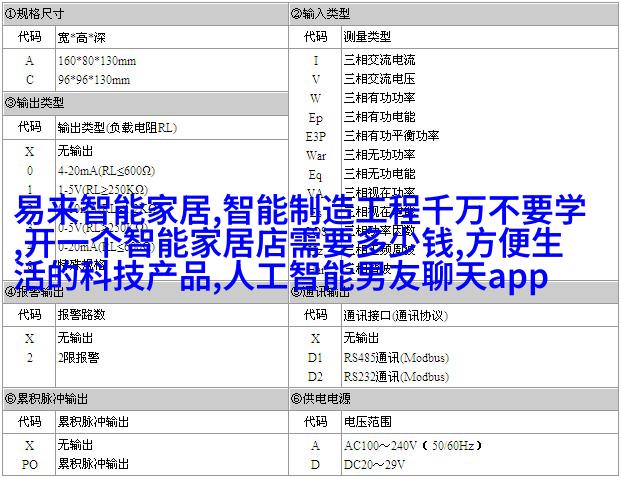621x478 pixels.
Task: Click code W in the 输入类型 table
Action: [x=316, y=99]
